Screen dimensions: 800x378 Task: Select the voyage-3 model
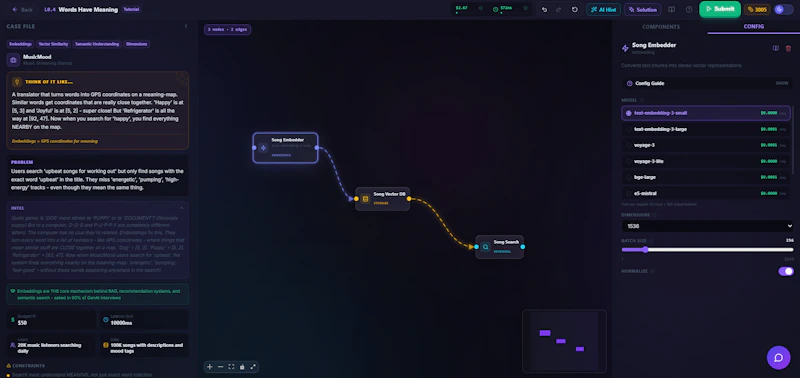[x=706, y=145]
